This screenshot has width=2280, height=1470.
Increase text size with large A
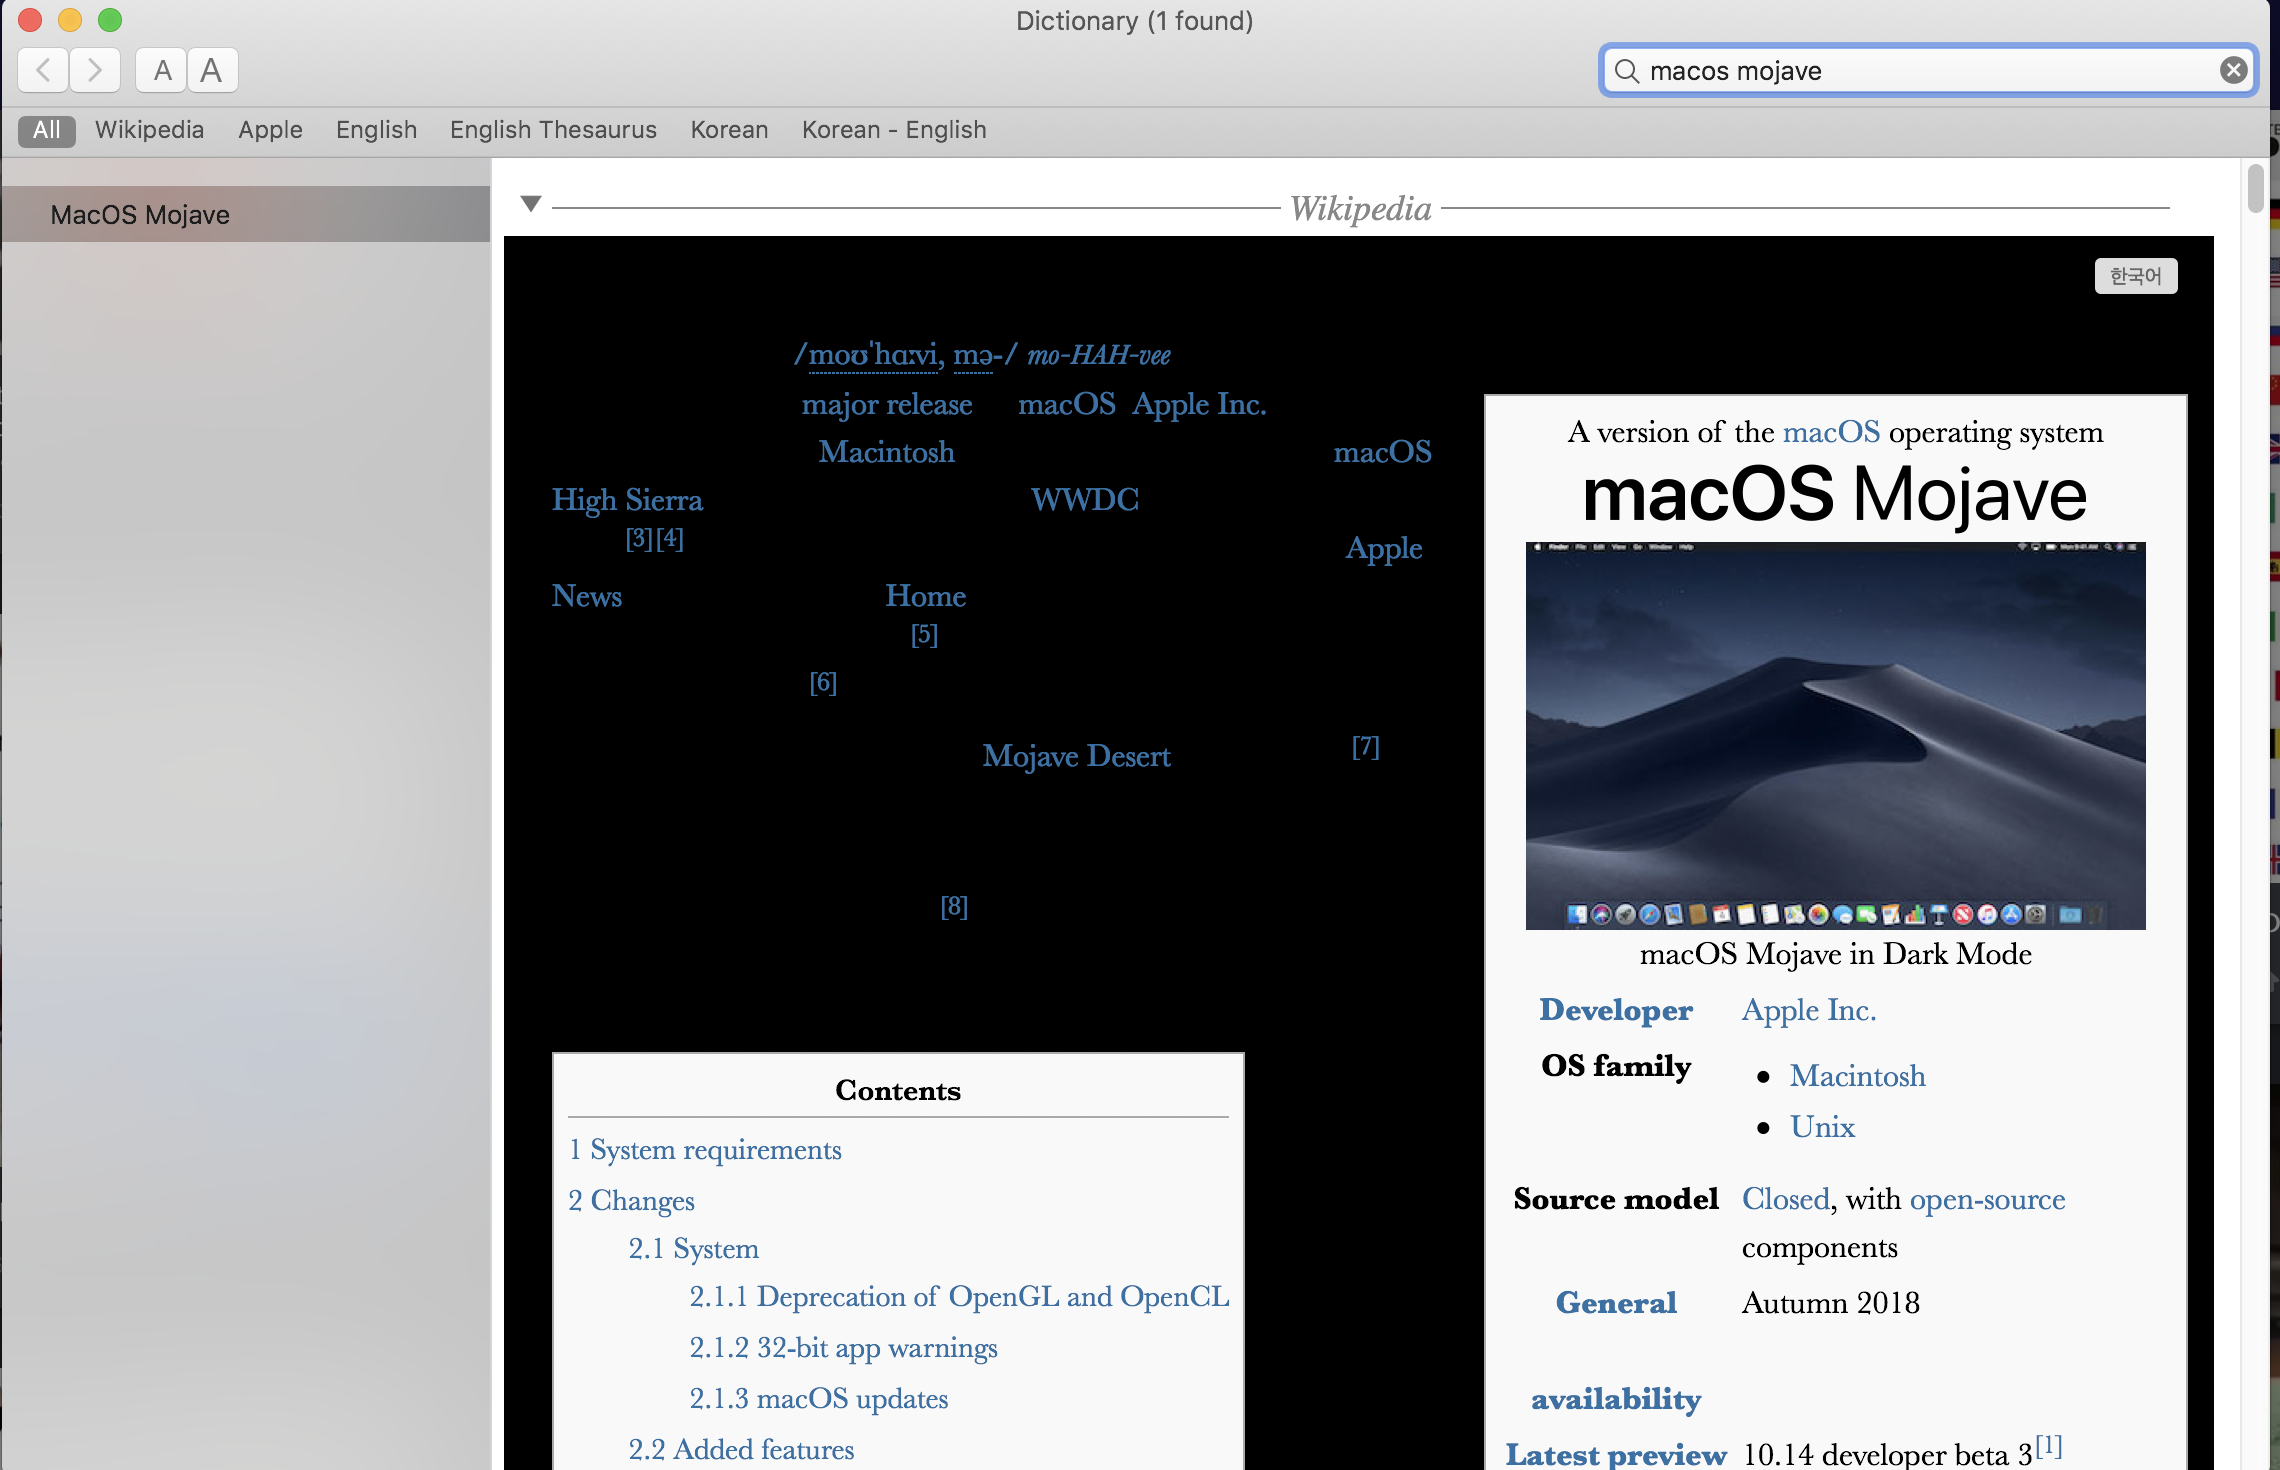[x=211, y=71]
